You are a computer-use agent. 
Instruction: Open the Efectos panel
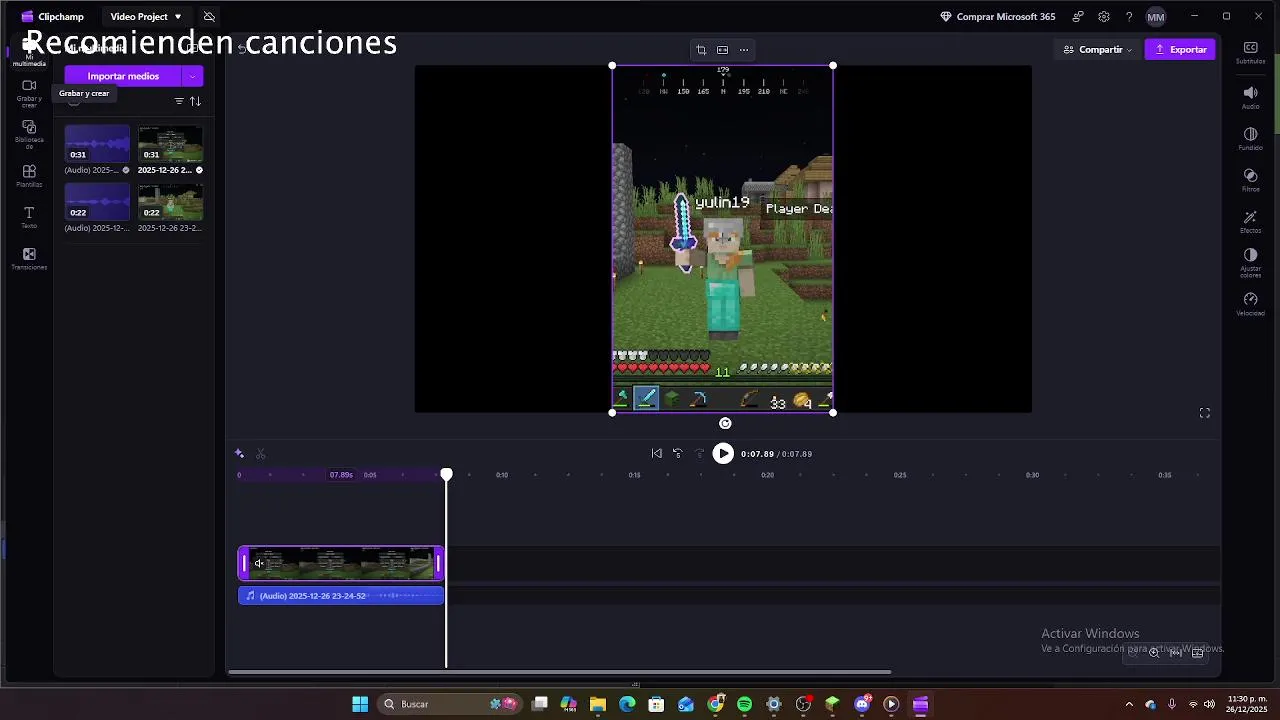coord(1250,222)
